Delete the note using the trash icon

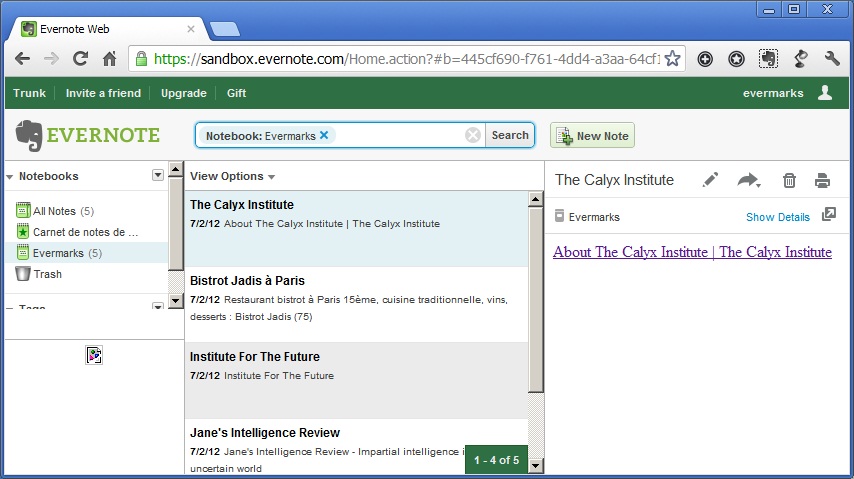[789, 180]
